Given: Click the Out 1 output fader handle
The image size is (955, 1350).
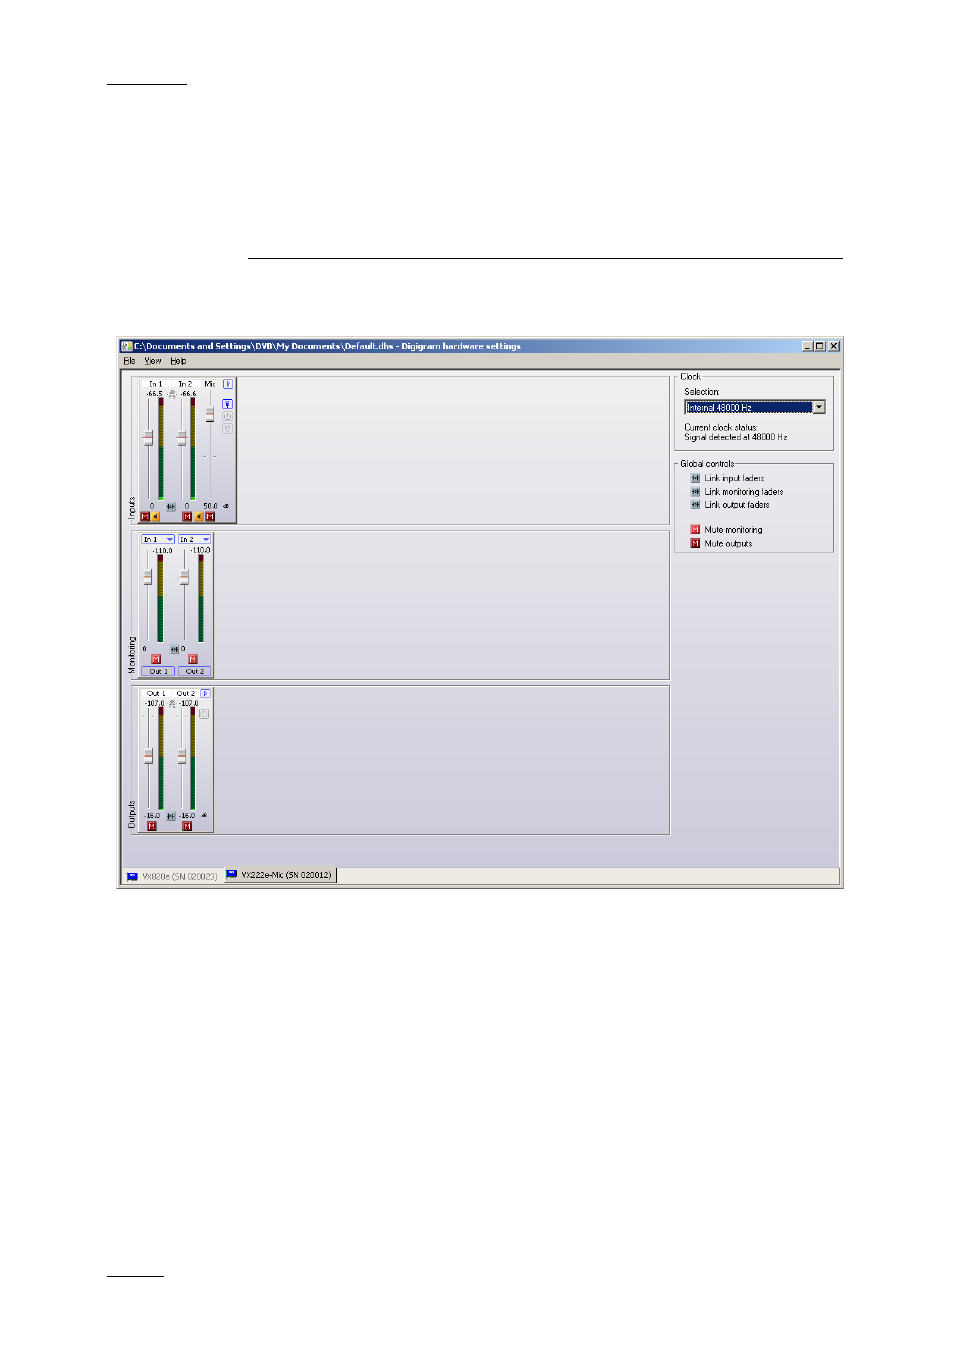Looking at the screenshot, I should click(x=148, y=756).
